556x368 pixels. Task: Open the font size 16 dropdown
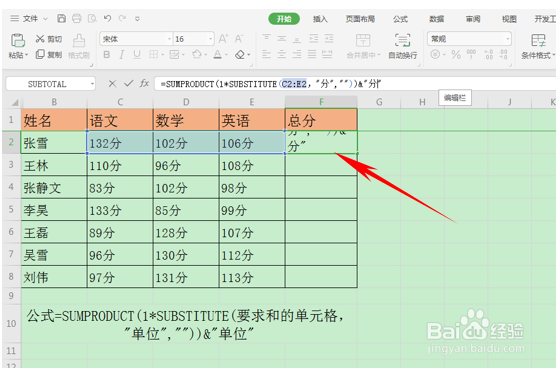click(x=211, y=39)
